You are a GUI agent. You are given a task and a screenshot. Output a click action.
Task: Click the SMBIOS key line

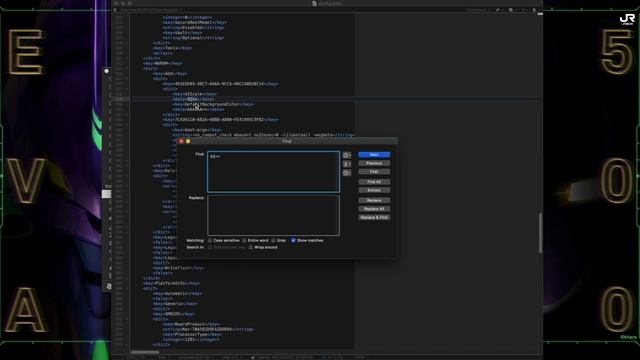coord(173,314)
